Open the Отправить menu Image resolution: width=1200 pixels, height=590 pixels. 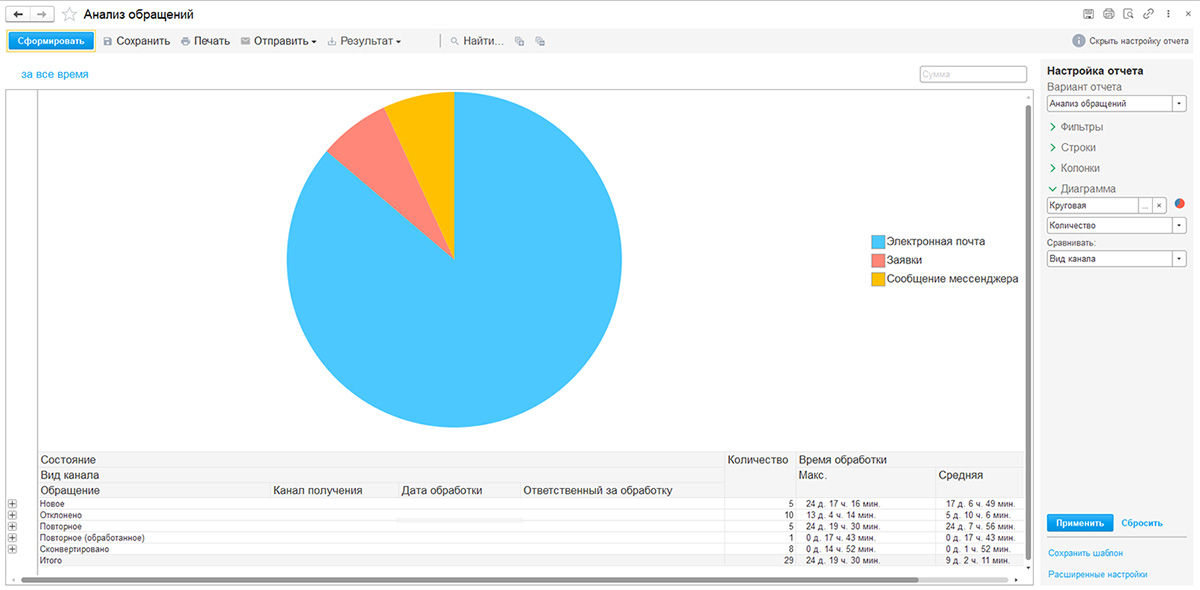[x=279, y=41]
